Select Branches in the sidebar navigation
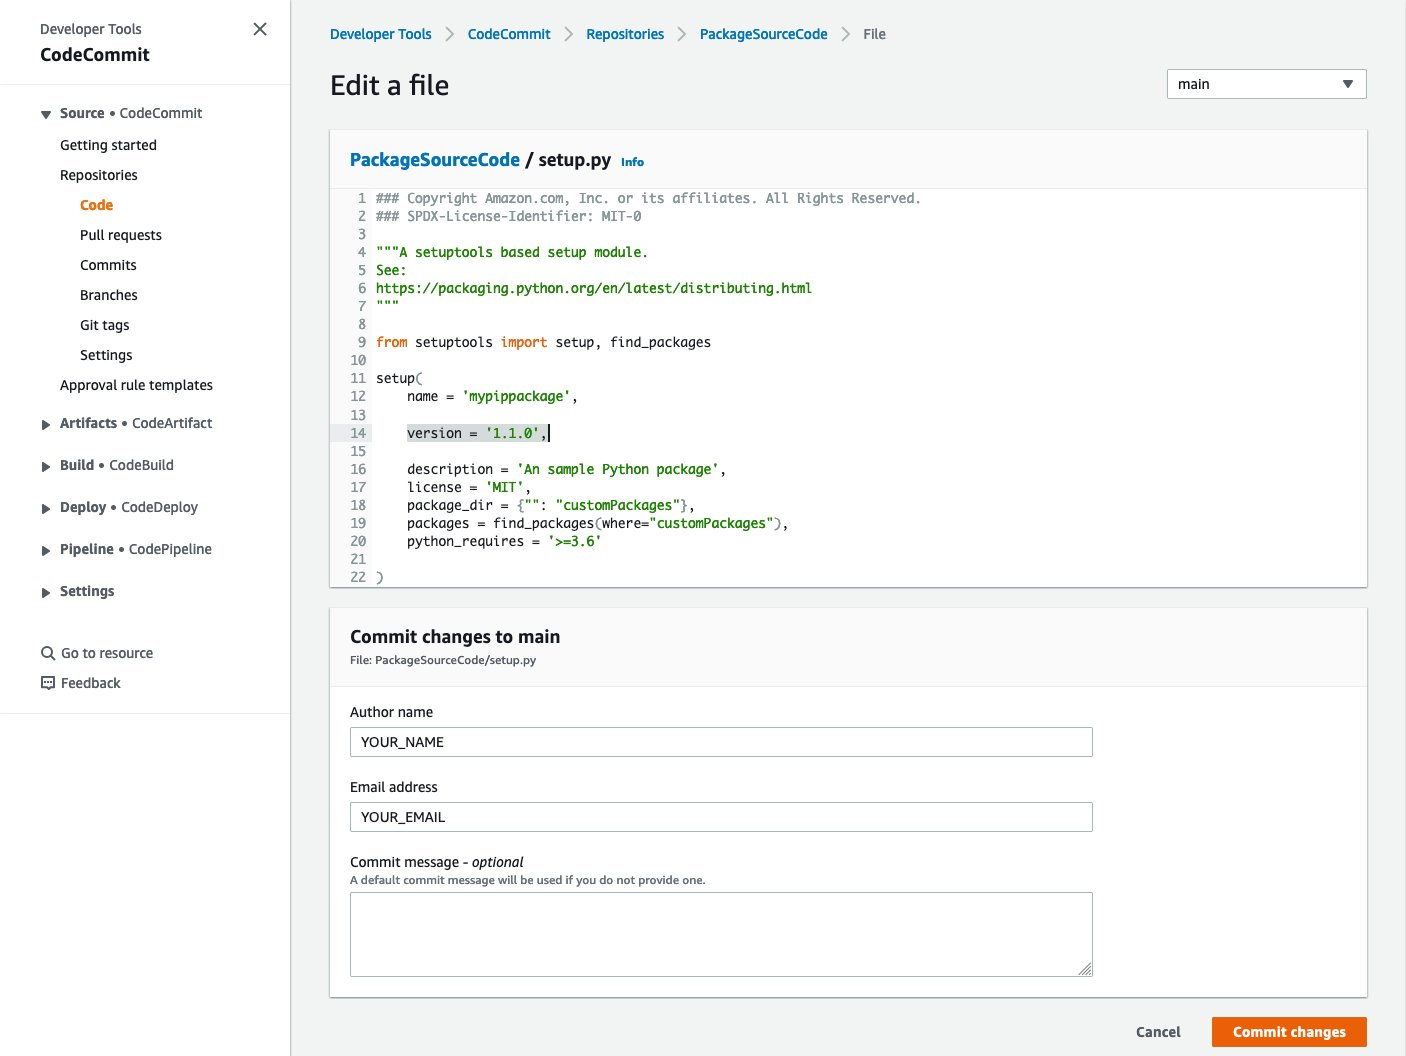1406x1056 pixels. (108, 295)
